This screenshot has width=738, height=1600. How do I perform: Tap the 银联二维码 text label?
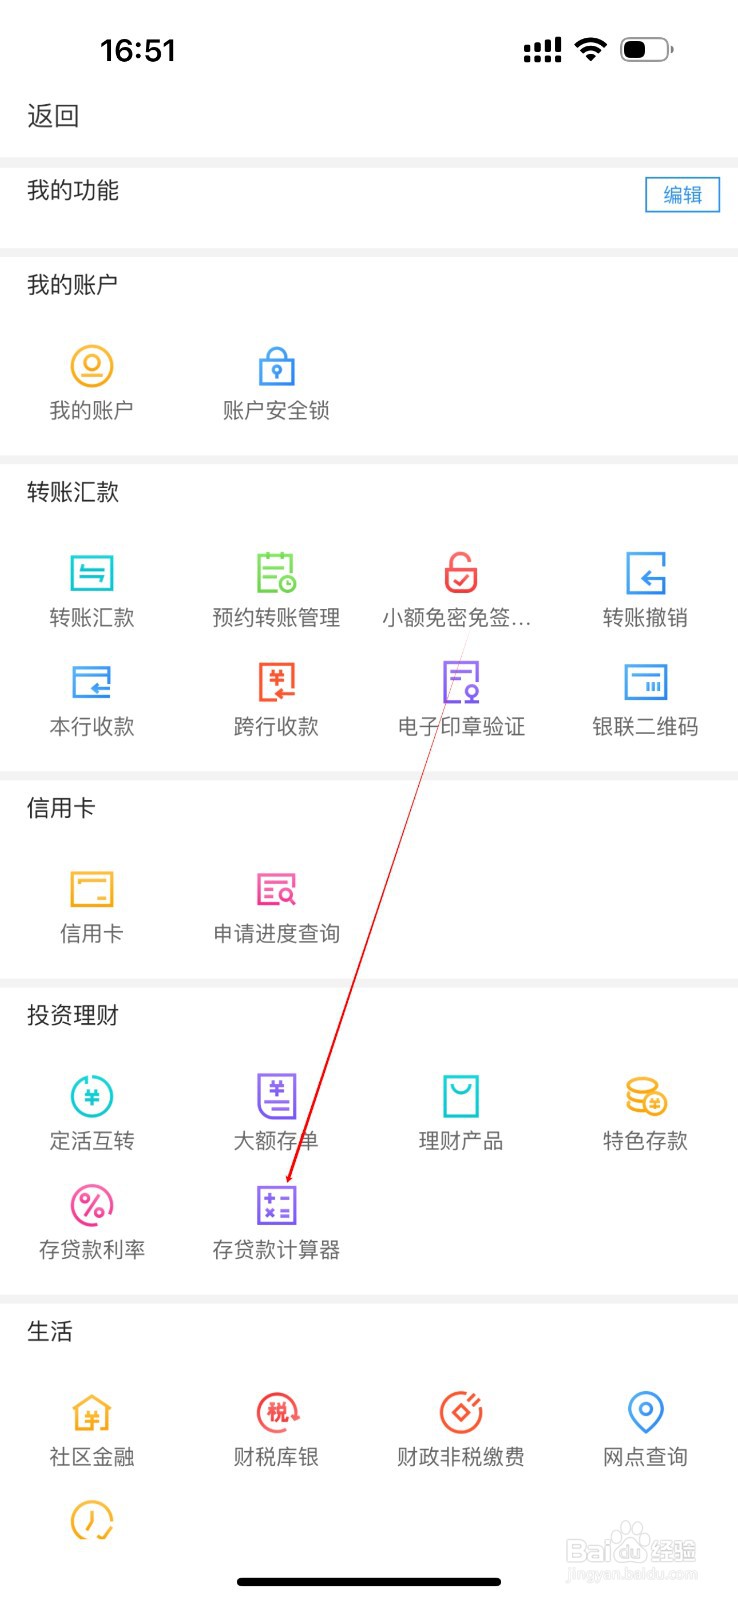(x=645, y=726)
